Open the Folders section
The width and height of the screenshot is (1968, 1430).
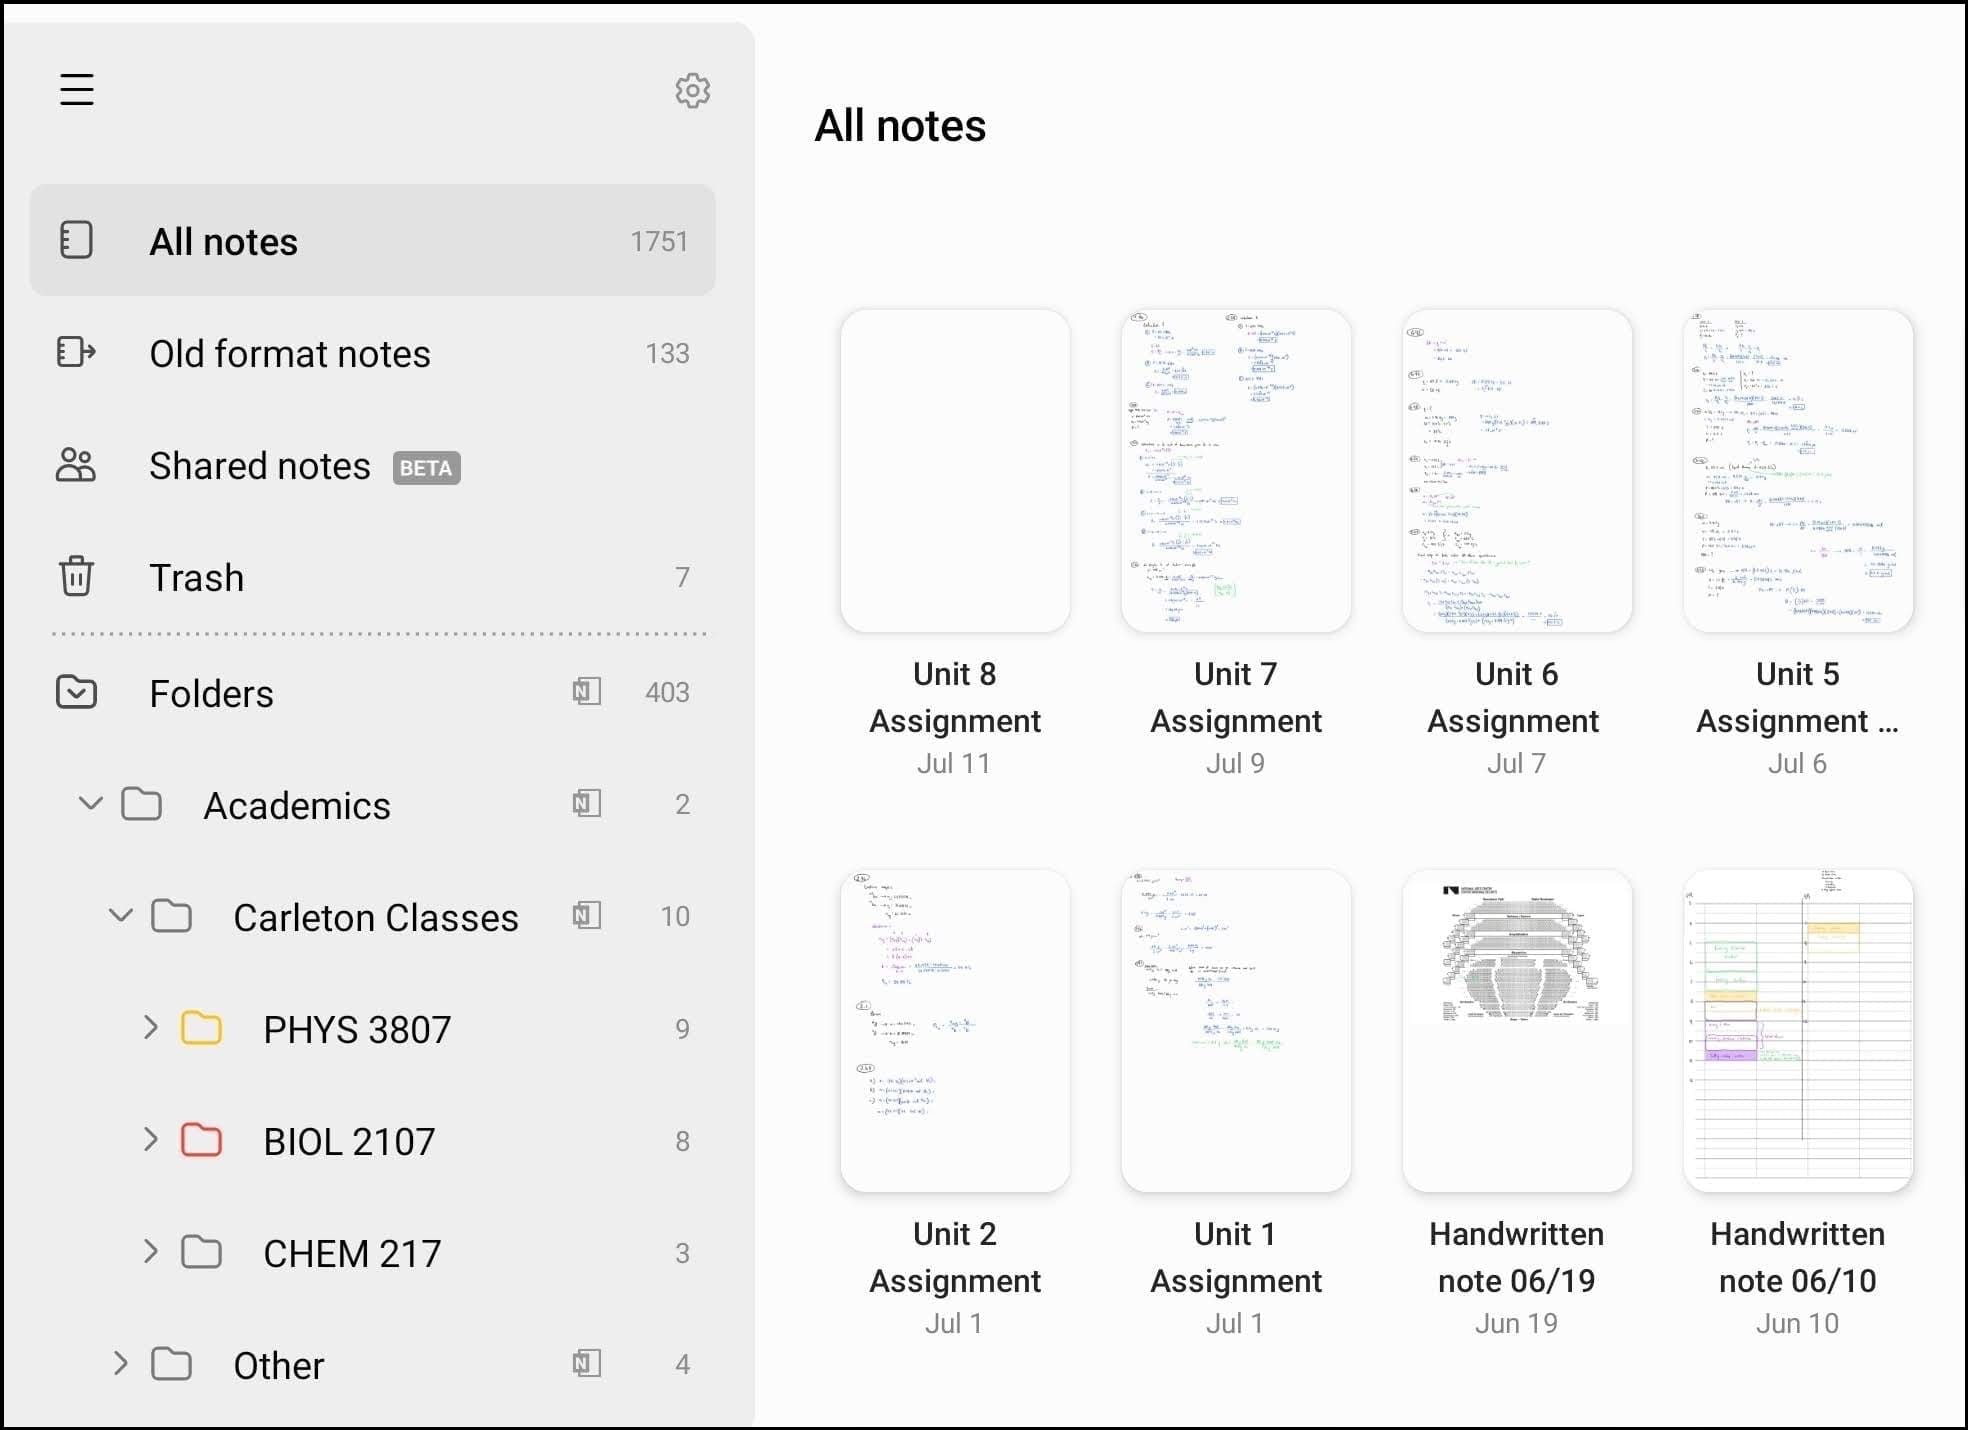(211, 693)
